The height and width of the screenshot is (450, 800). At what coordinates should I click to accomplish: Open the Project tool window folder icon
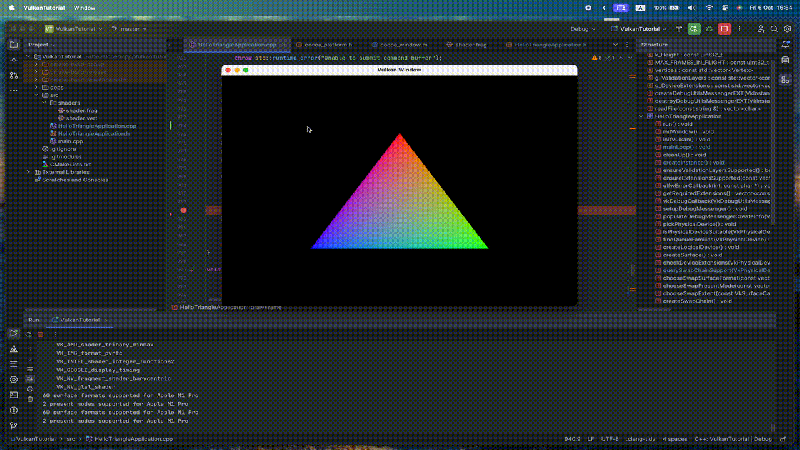pos(14,45)
